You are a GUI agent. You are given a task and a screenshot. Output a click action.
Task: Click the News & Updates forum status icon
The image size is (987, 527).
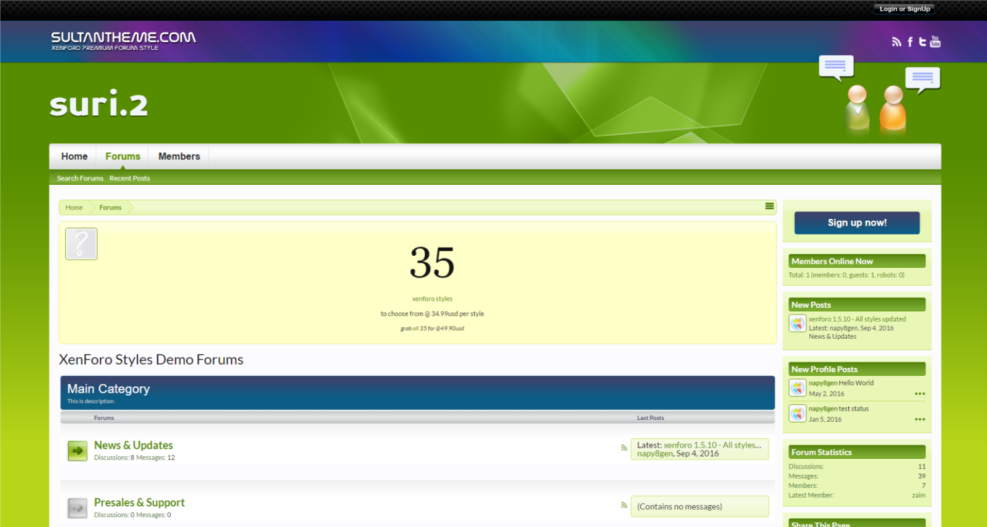(78, 451)
